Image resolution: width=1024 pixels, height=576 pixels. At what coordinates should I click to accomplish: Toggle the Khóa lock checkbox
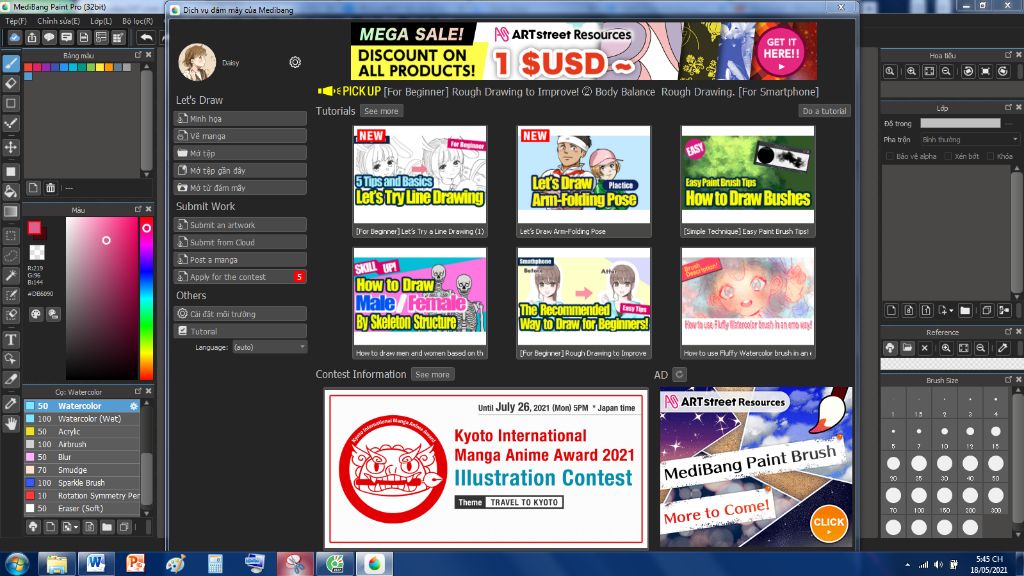(991, 156)
